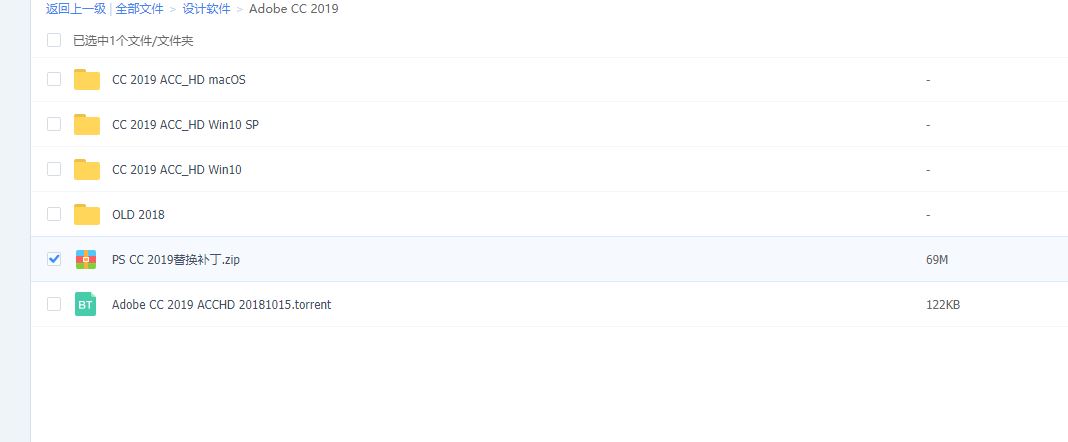Click the zip archive icon for PS CC 2019
1068x442 pixels.
(x=86, y=259)
